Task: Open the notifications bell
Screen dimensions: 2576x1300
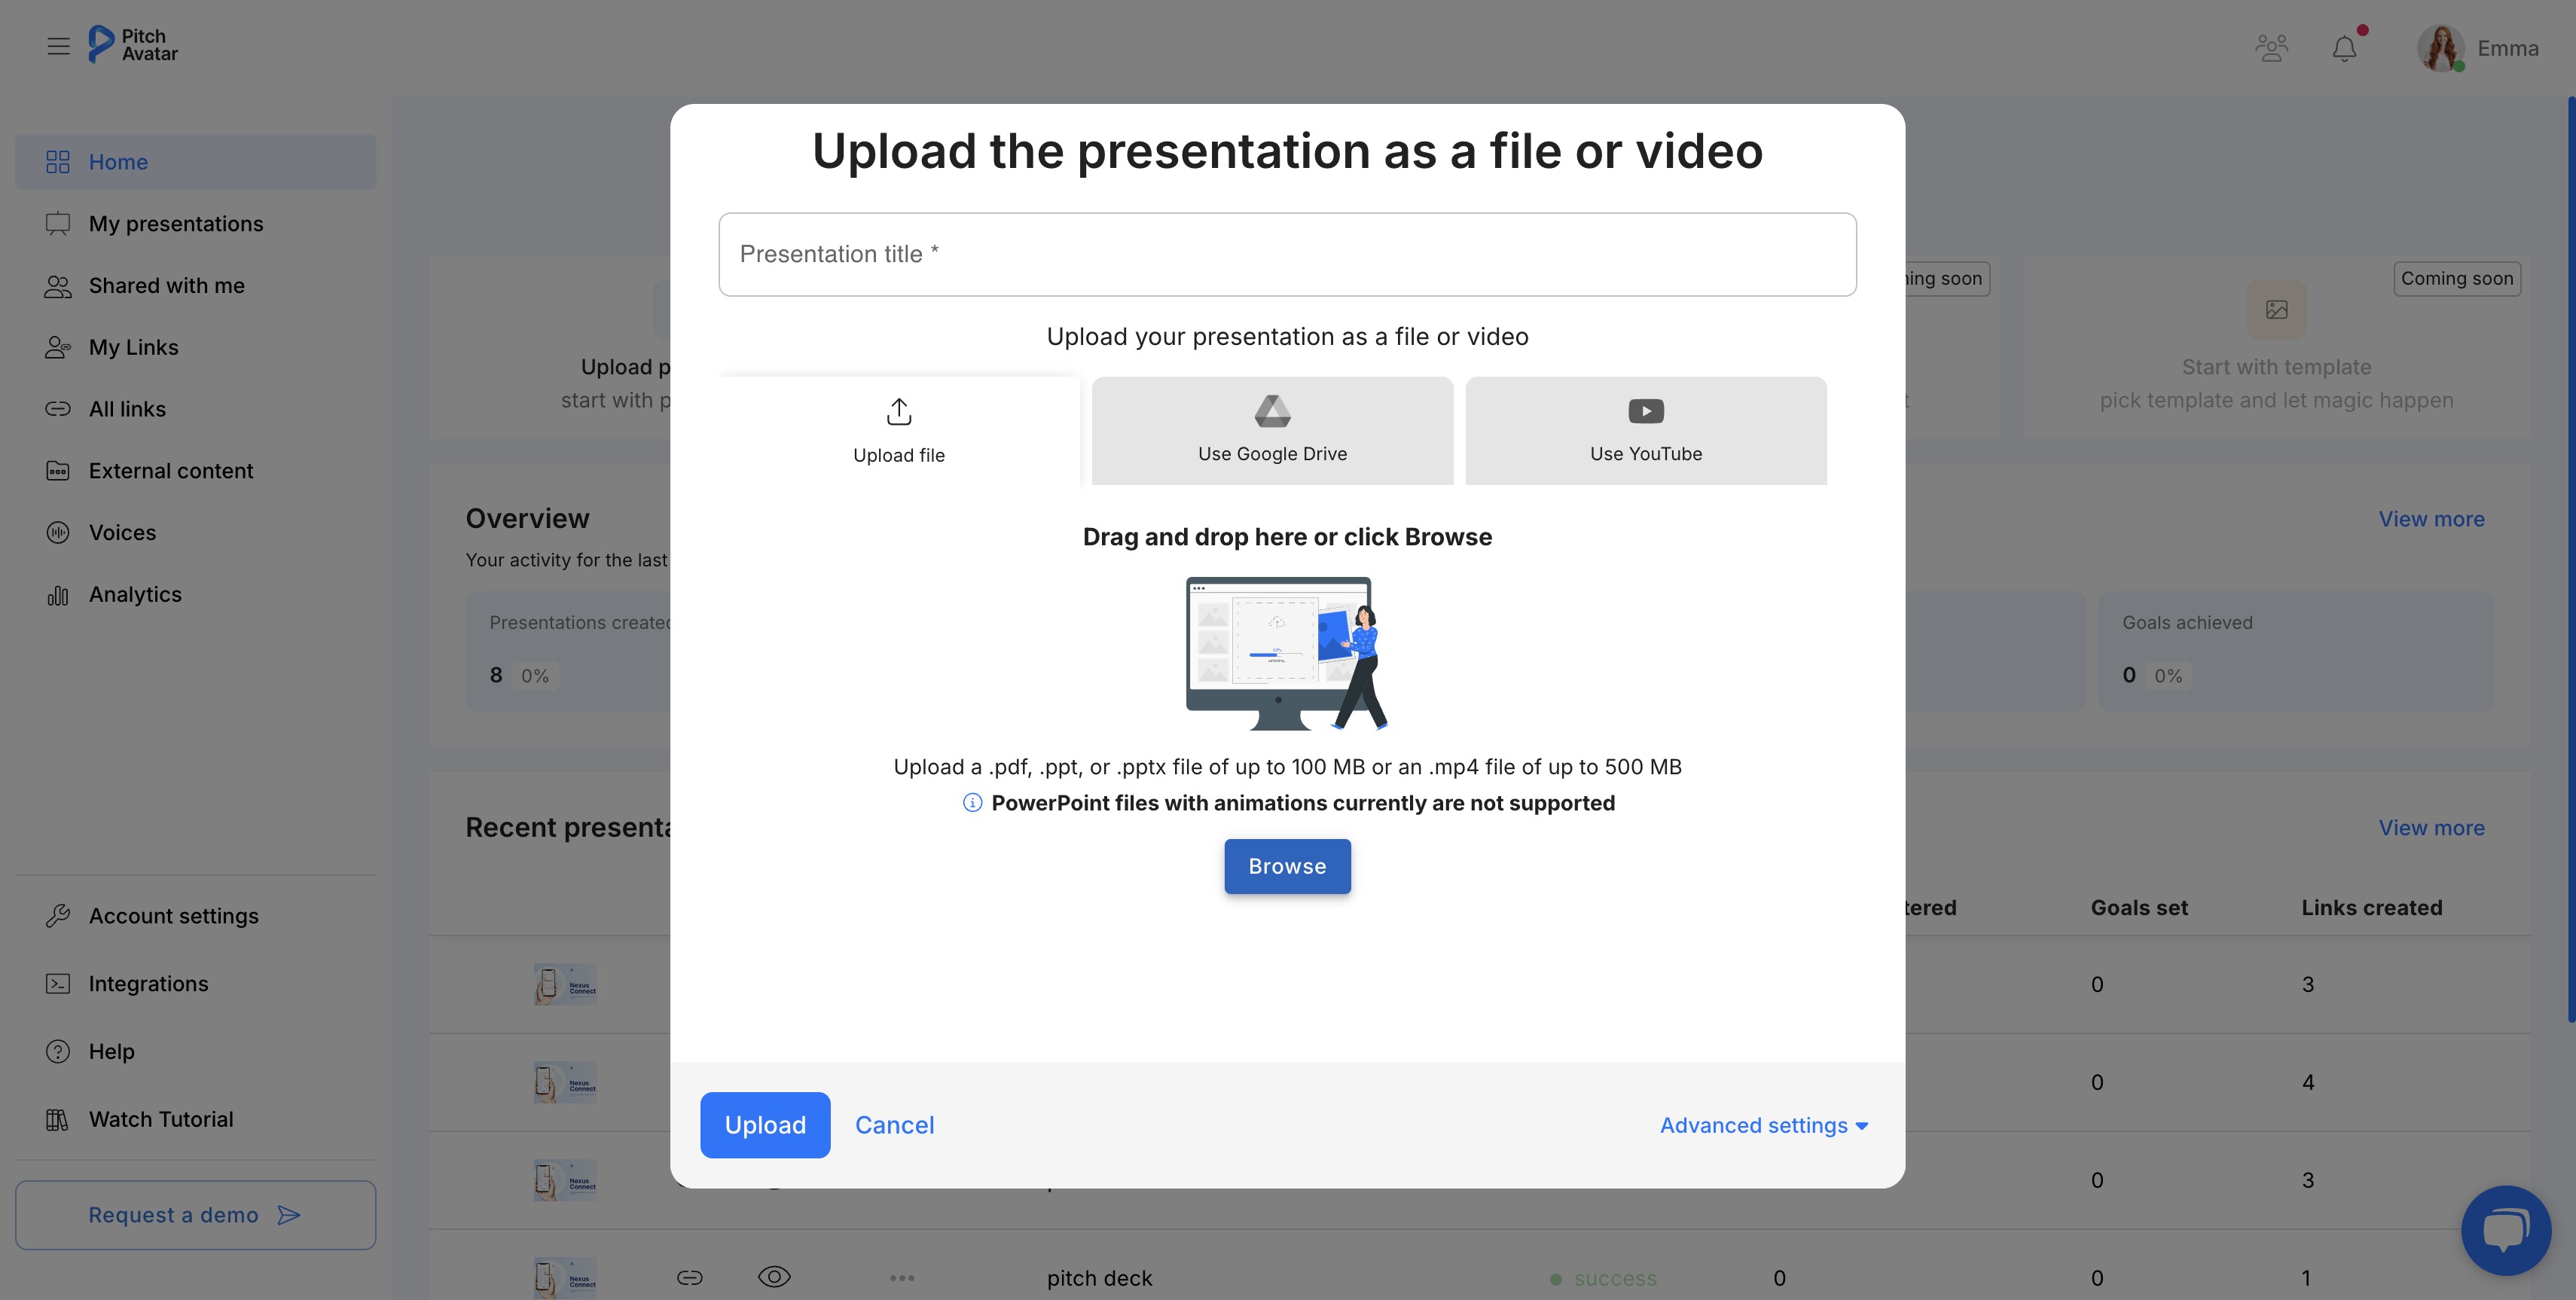Action: [x=2344, y=48]
